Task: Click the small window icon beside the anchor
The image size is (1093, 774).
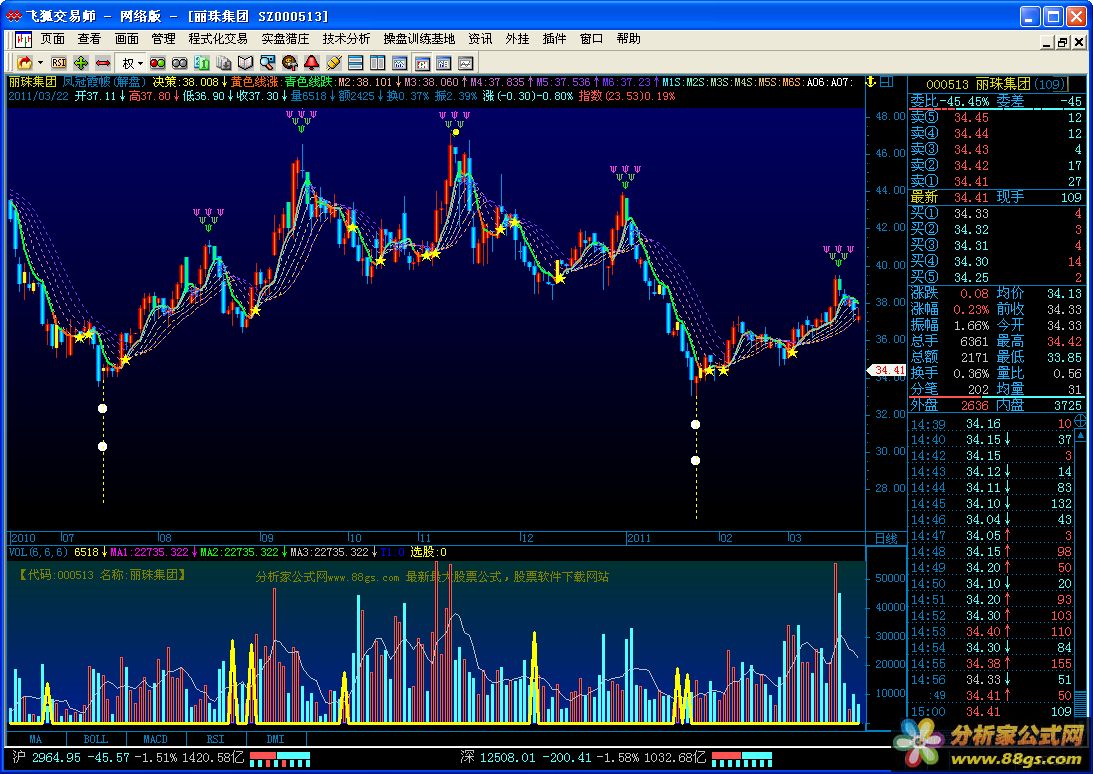Action: pyautogui.click(x=887, y=82)
